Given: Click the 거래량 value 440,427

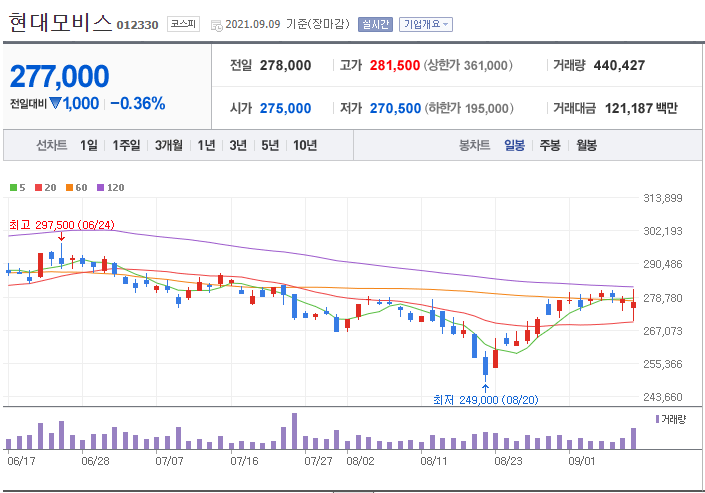Looking at the screenshot, I should (620, 66).
